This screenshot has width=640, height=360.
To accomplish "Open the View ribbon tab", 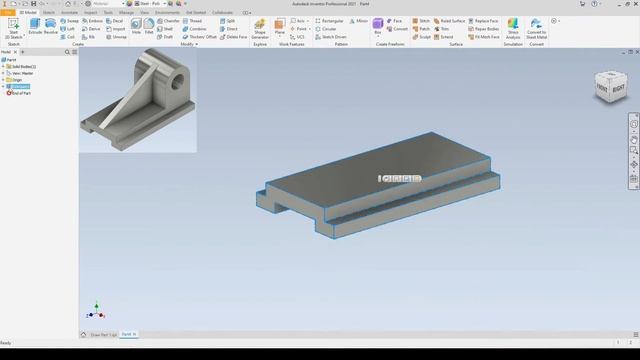I will coord(144,13).
